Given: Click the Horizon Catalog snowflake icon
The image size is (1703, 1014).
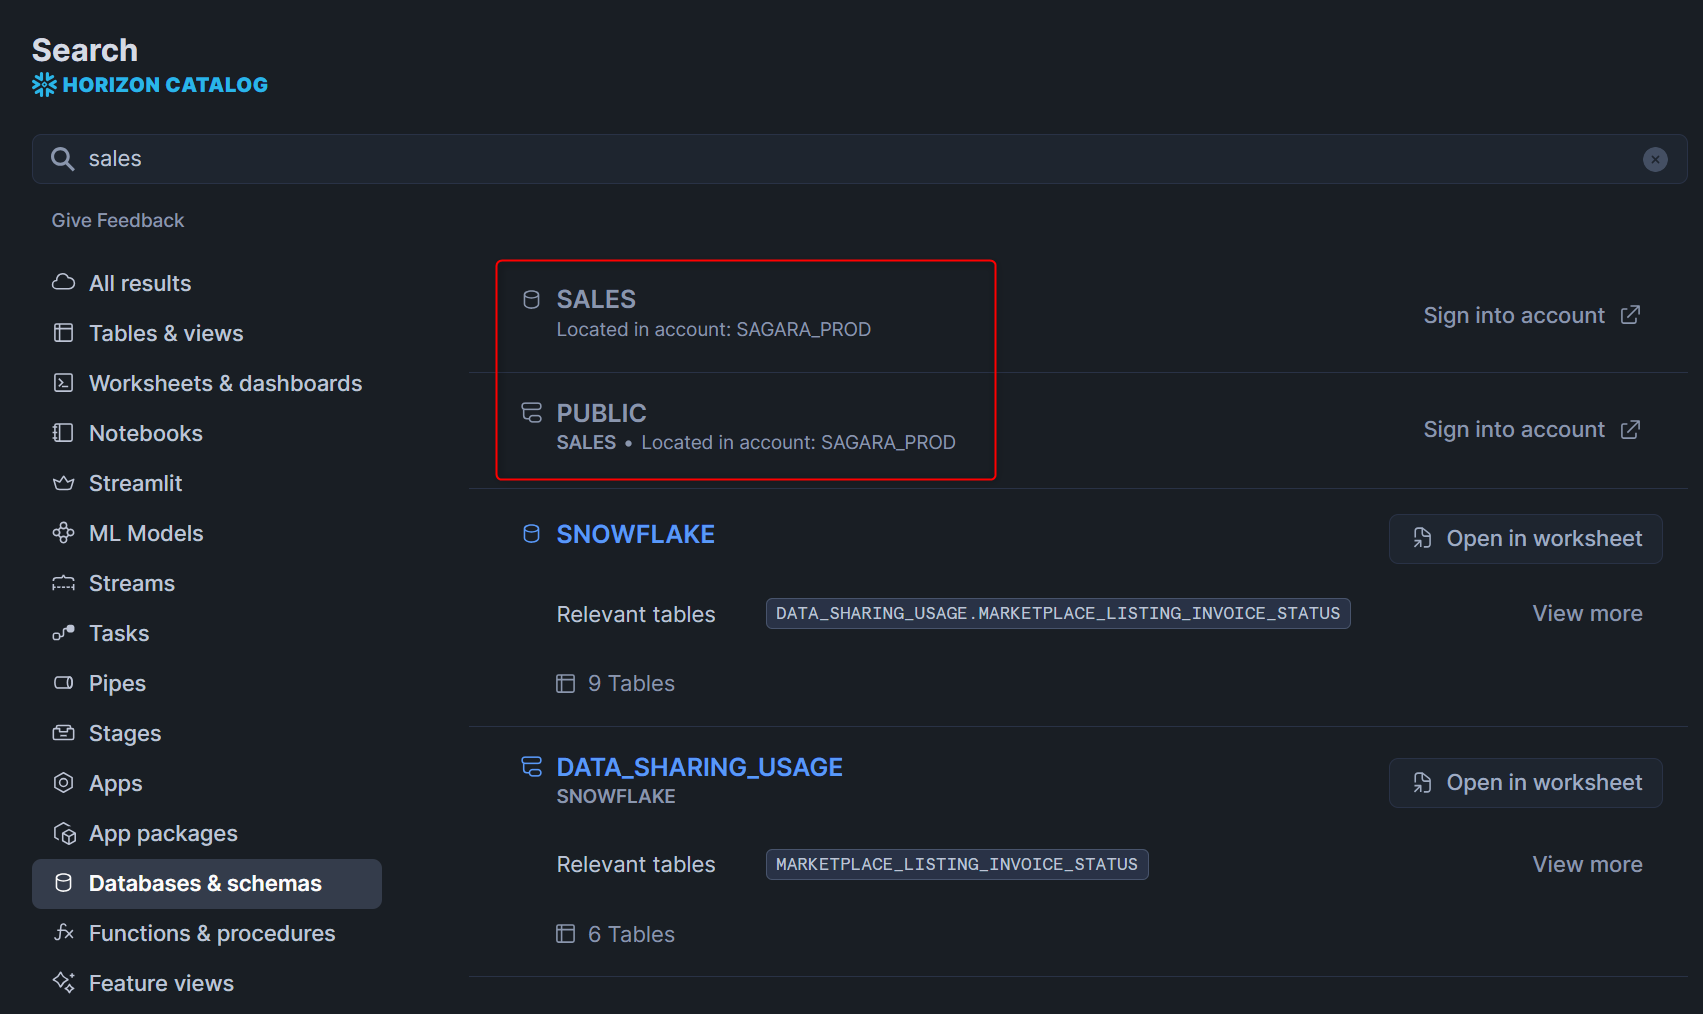Looking at the screenshot, I should coord(44,85).
